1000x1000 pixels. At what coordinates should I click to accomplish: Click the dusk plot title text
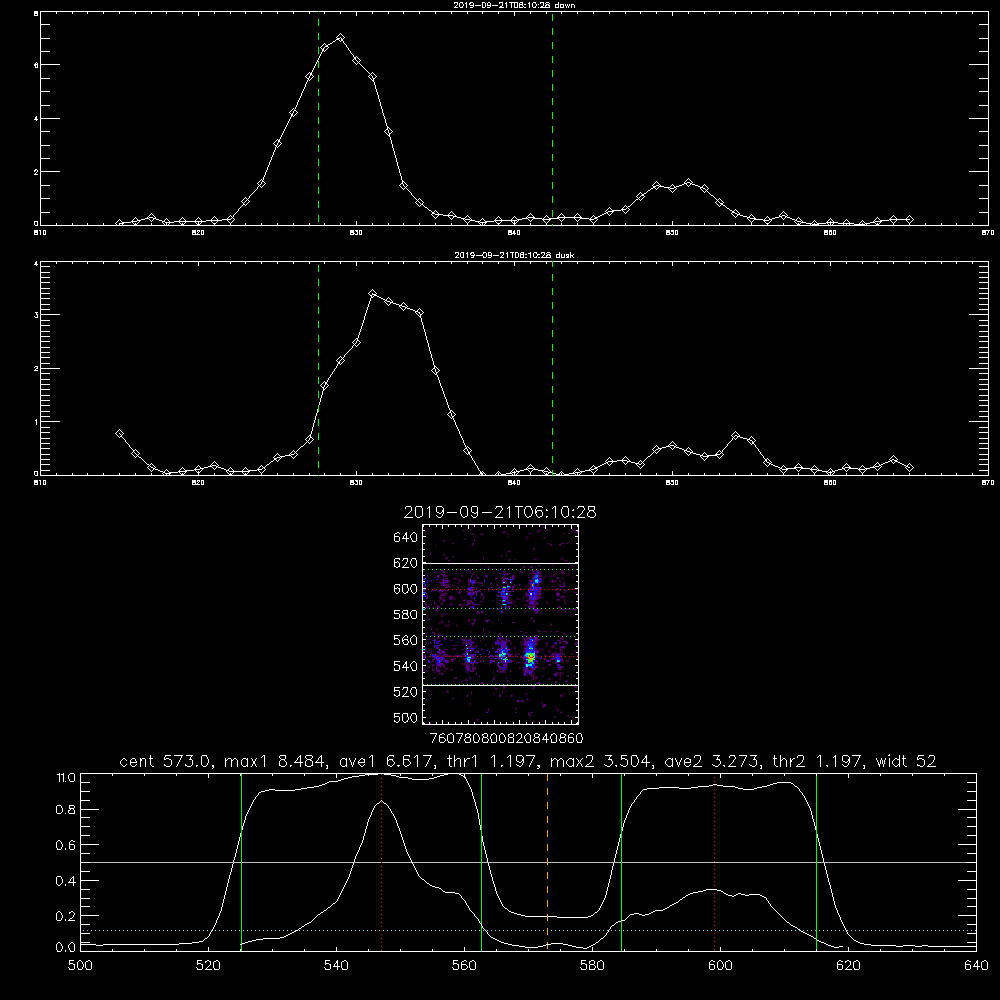514,255
